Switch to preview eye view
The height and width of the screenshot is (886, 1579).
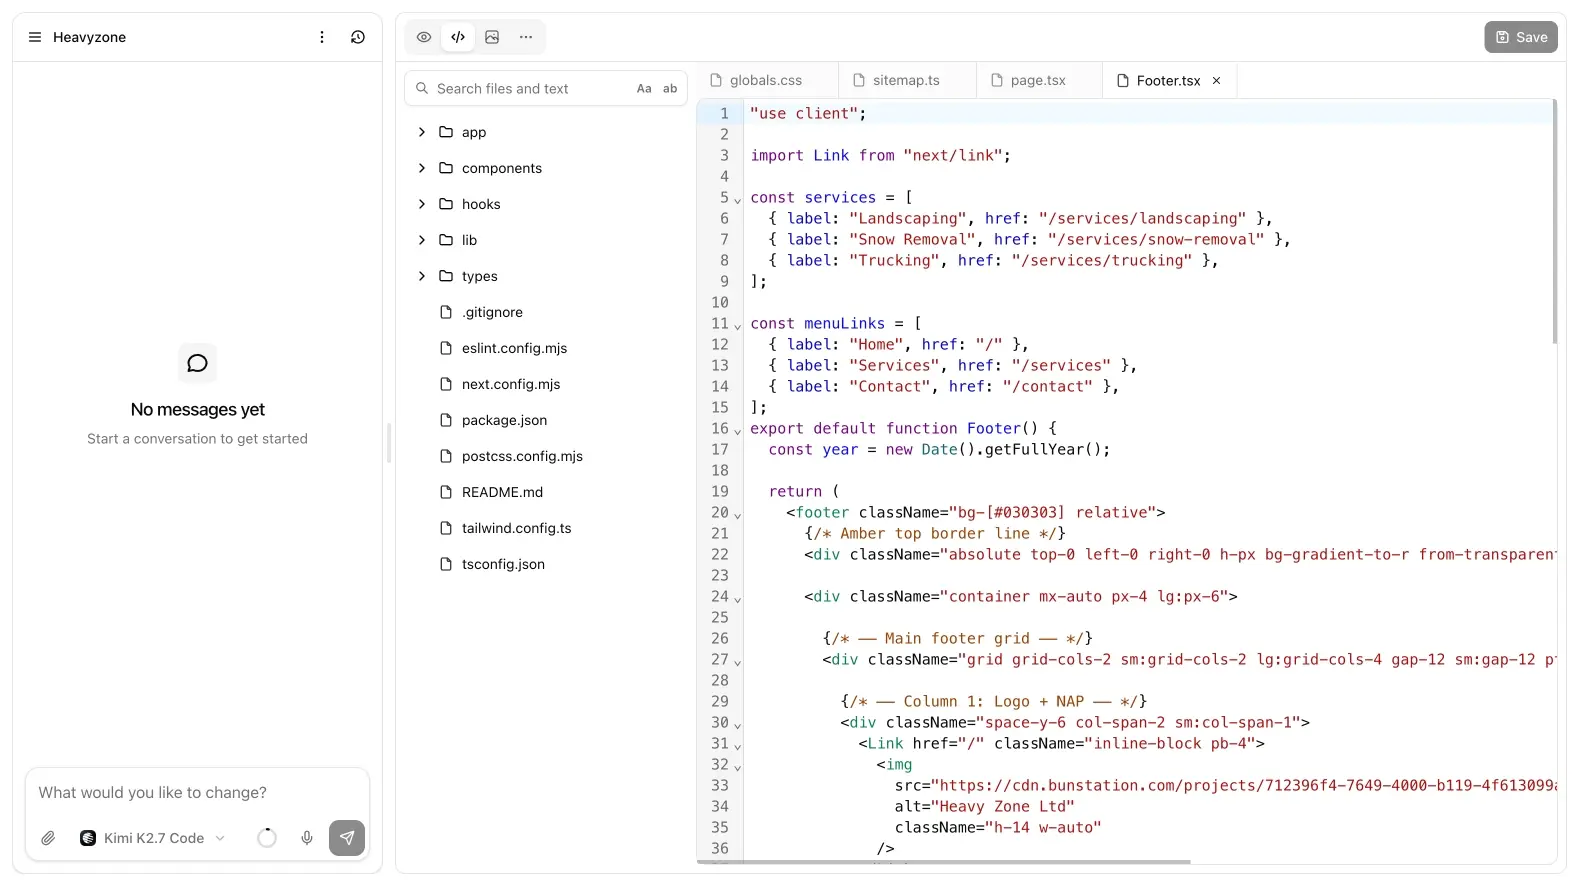click(424, 37)
